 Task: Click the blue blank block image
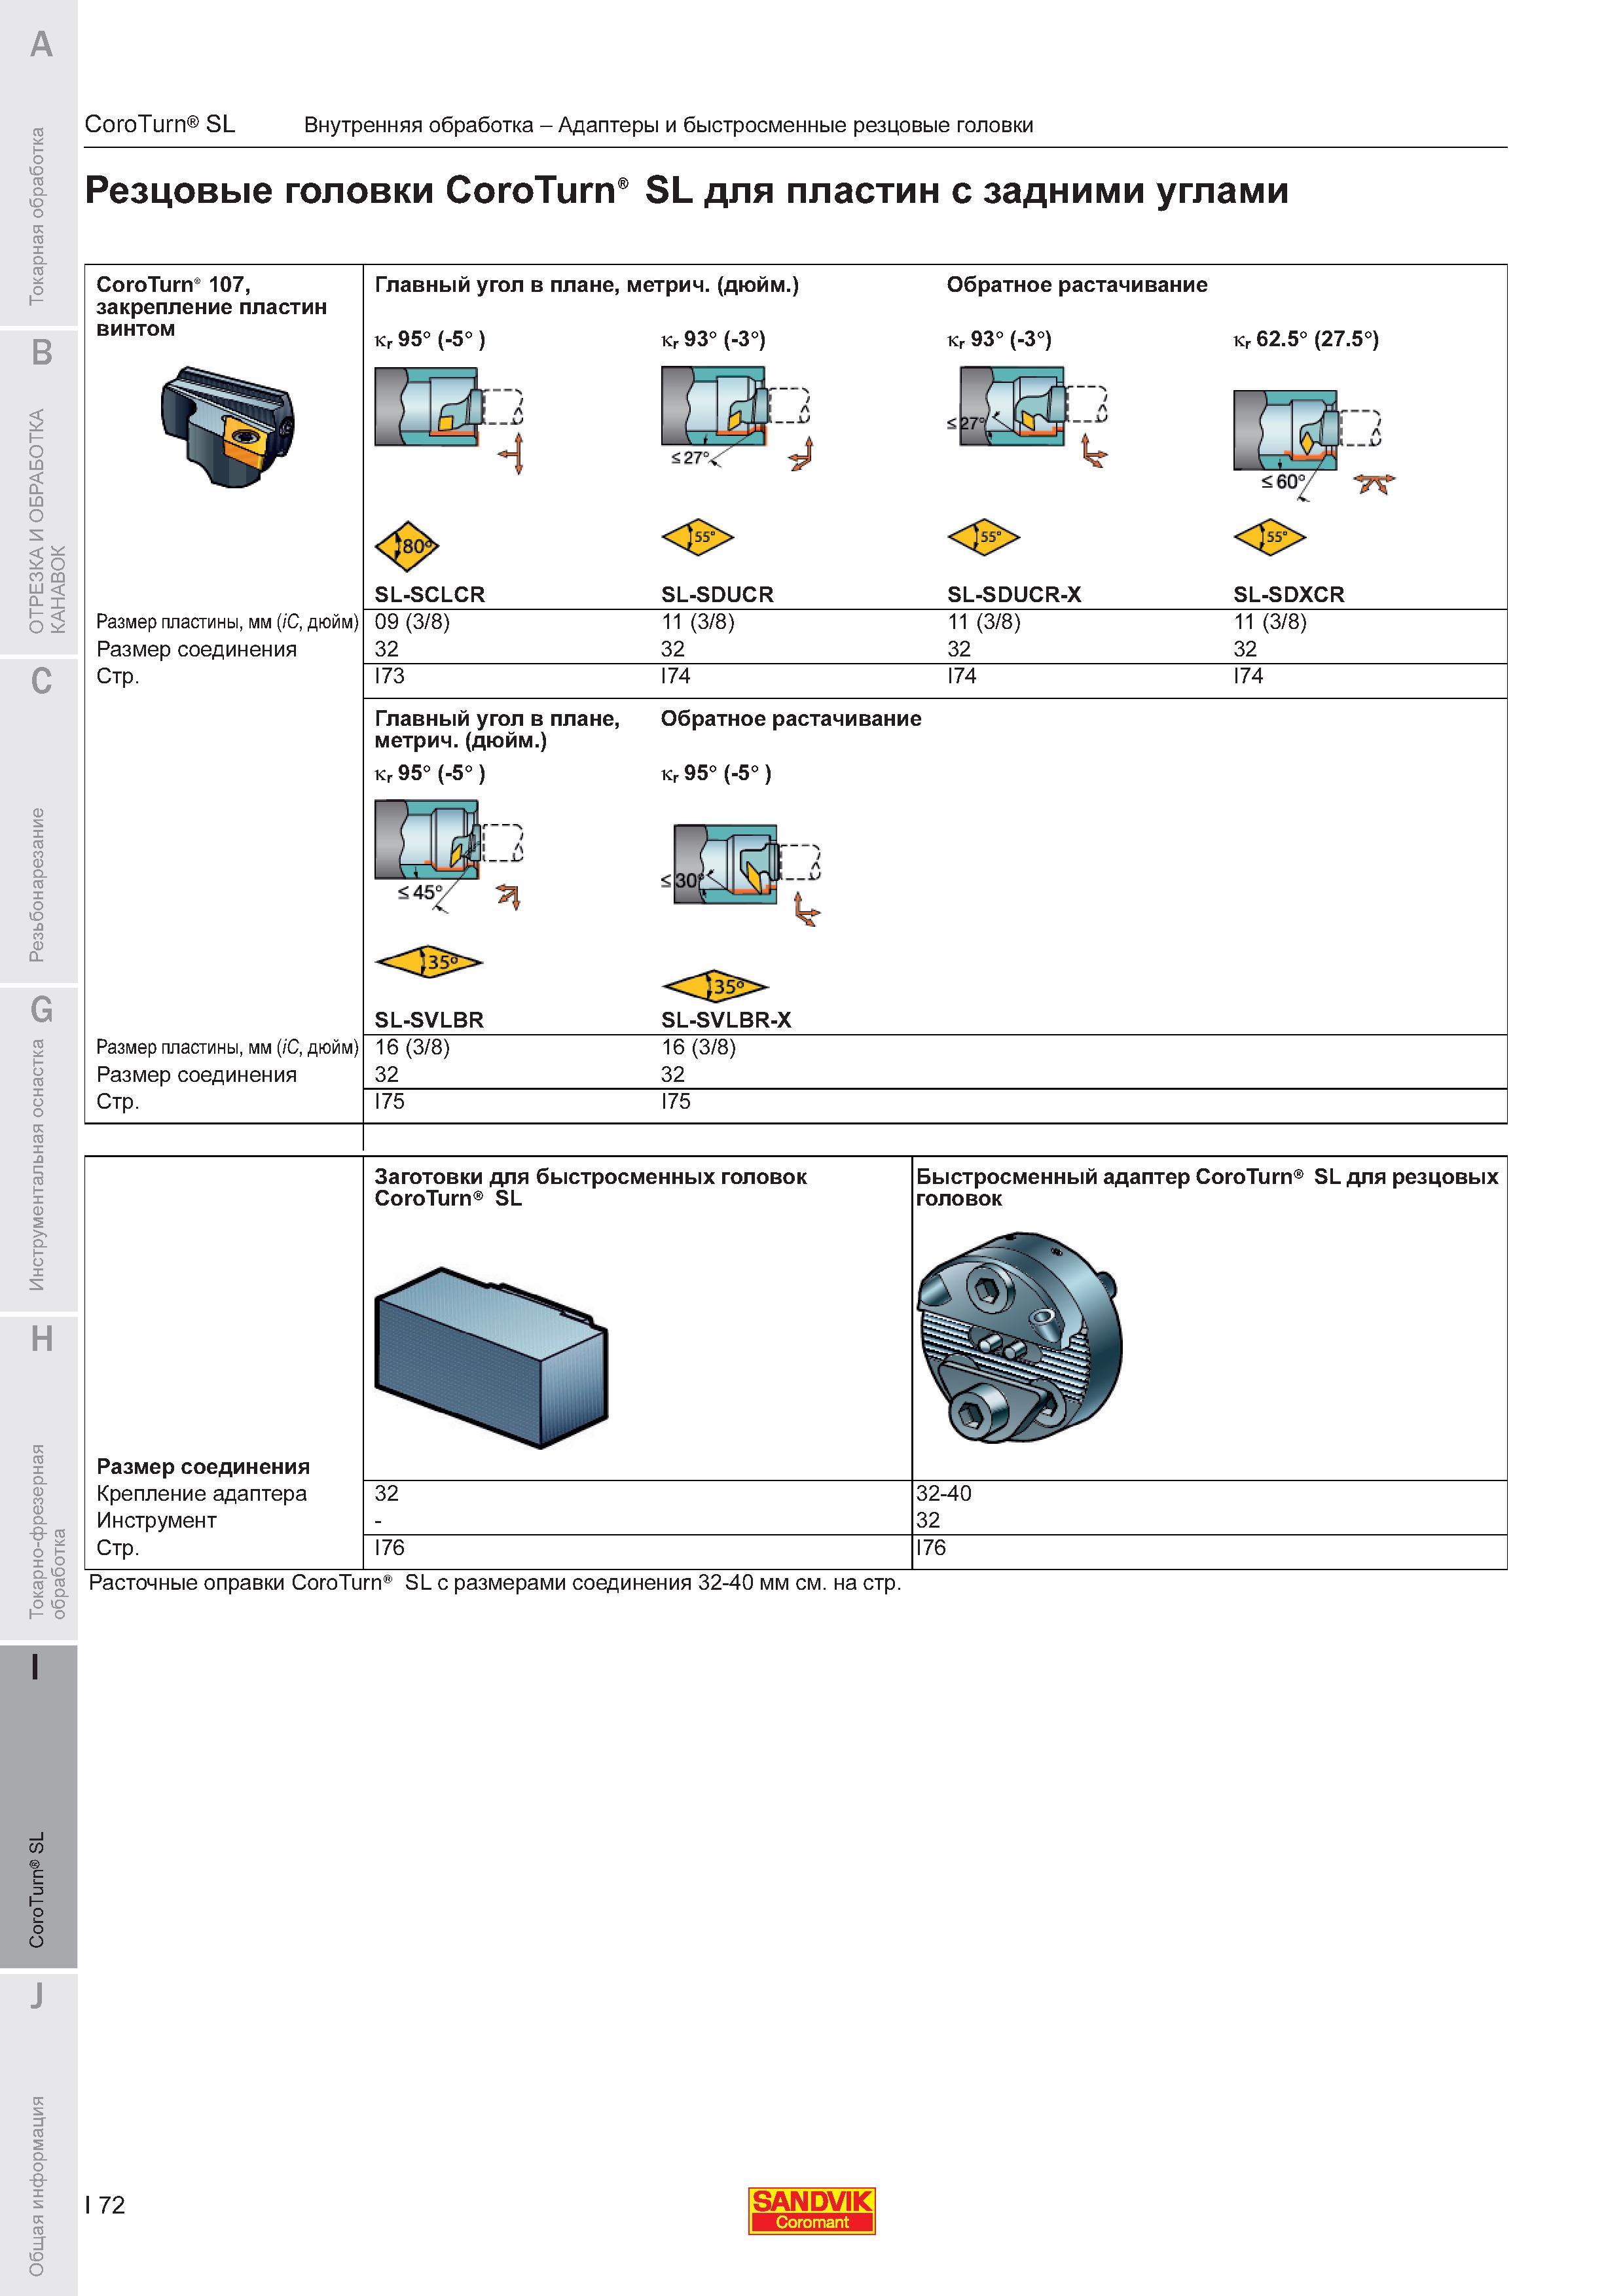(x=491, y=1357)
